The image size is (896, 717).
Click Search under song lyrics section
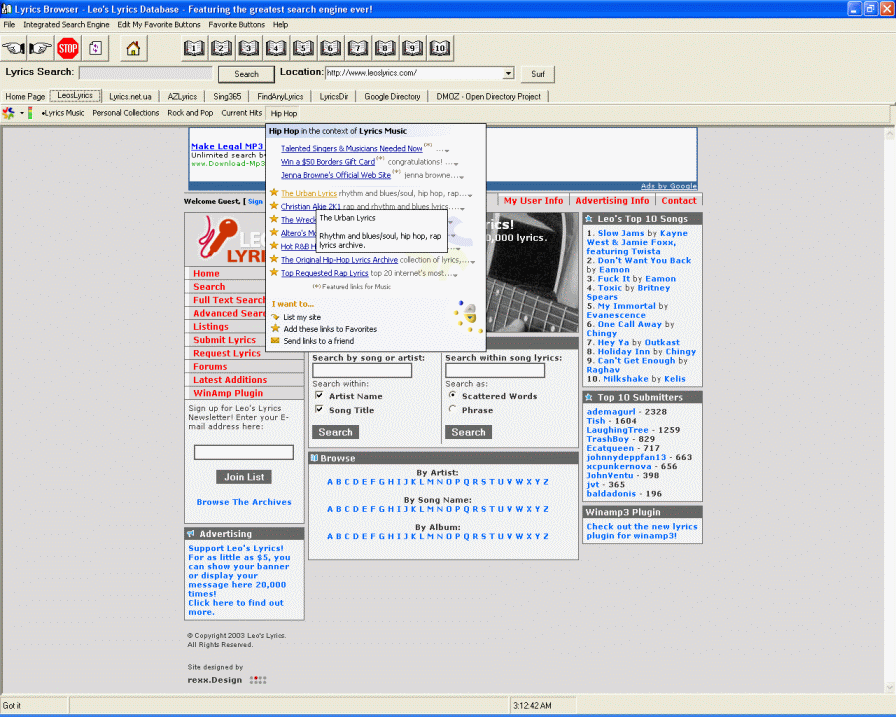468,432
